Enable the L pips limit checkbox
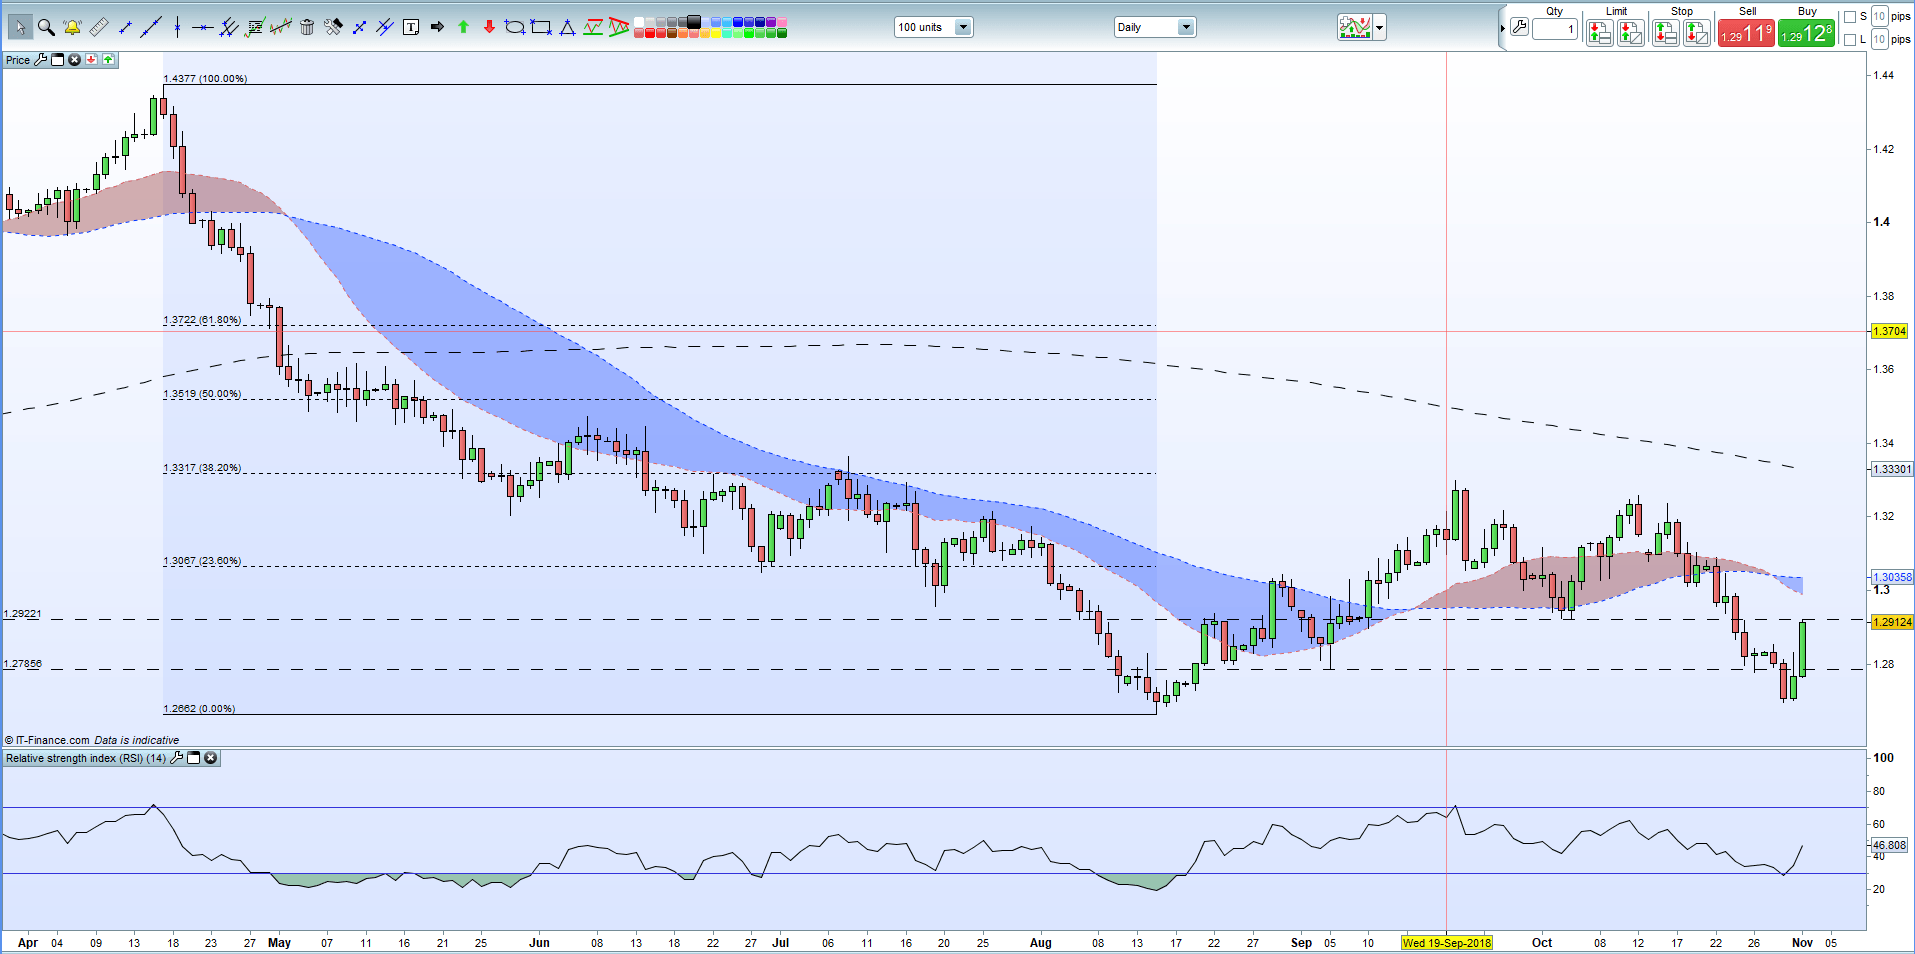Screen dimensions: 1915x954 point(1850,40)
